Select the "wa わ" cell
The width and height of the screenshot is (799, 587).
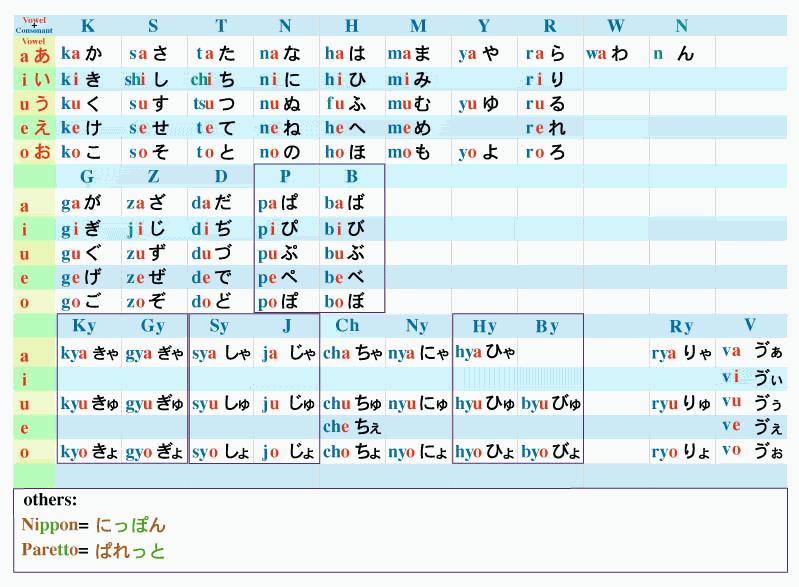pos(607,54)
